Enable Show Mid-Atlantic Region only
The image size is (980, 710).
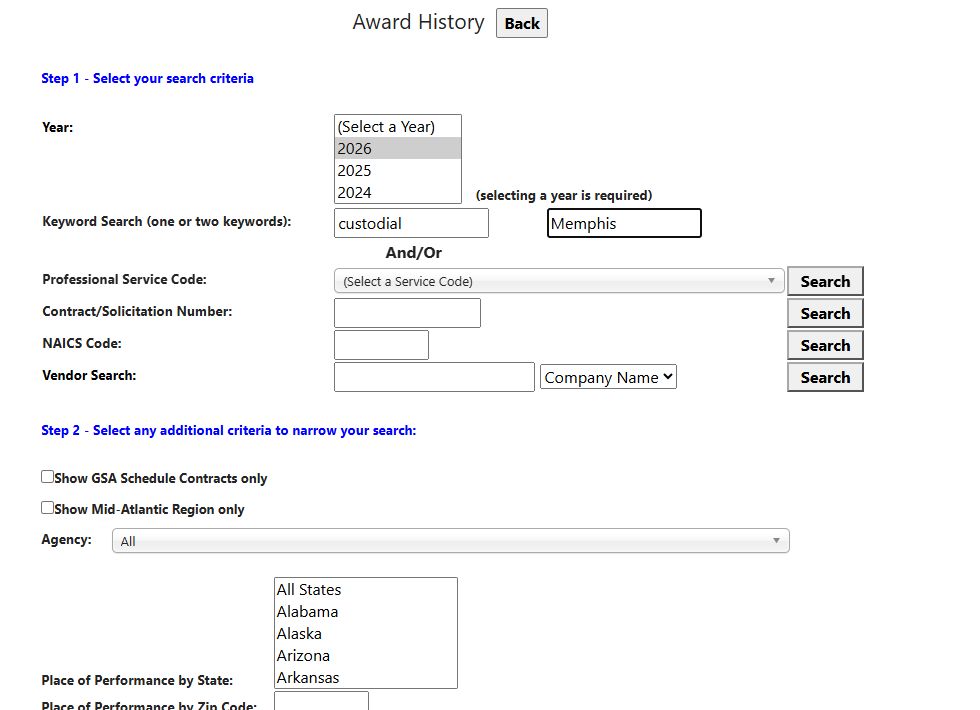point(48,508)
